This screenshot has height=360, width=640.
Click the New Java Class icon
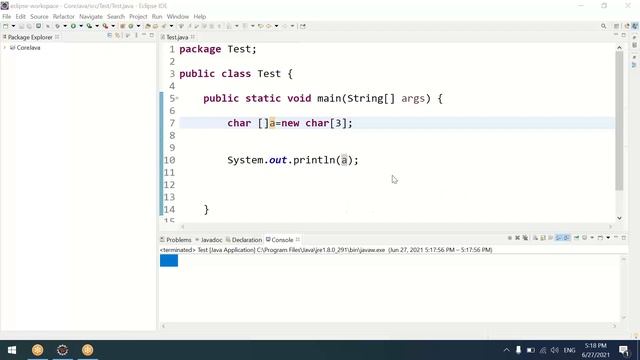[x=131, y=26]
